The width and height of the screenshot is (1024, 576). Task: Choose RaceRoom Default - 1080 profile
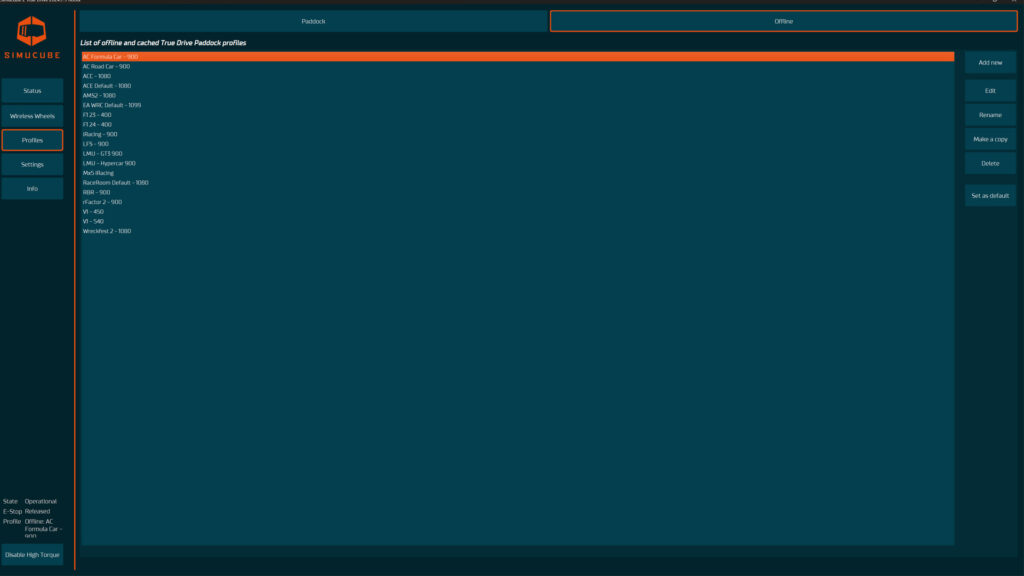coord(115,183)
